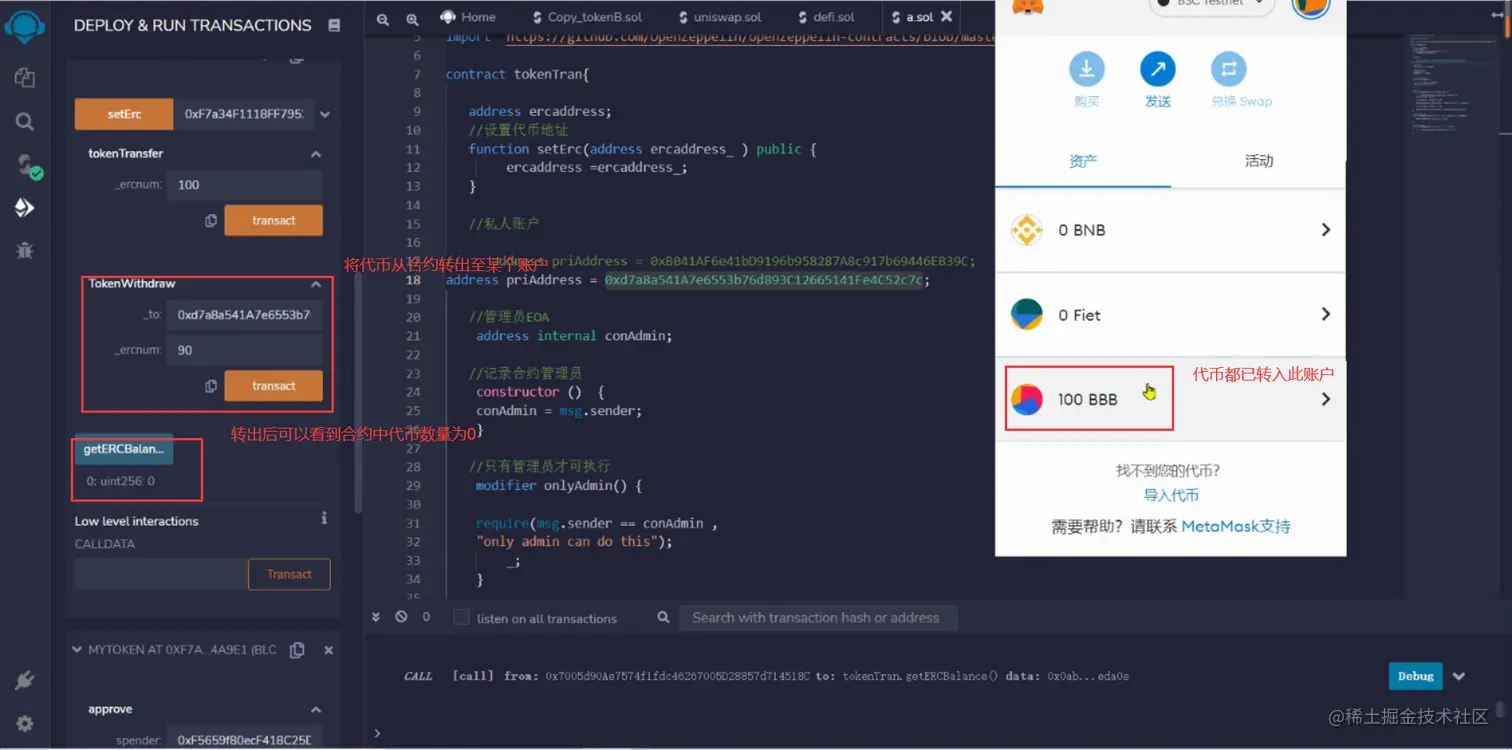This screenshot has height=750, width=1512.
Task: Expand the call log details arrow
Action: pyautogui.click(x=1459, y=676)
